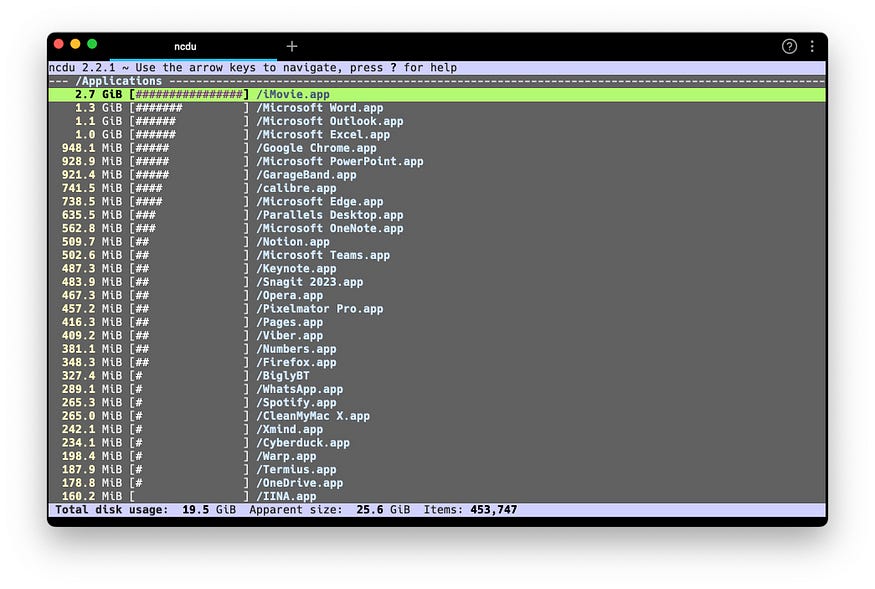
Task: Click the 948.1 MiB size value
Action: (x=92, y=148)
